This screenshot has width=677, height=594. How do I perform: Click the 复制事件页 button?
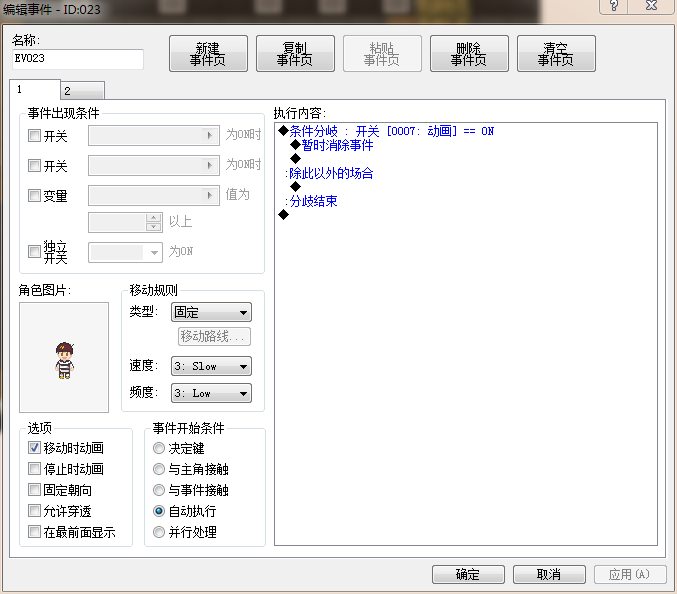click(x=295, y=54)
